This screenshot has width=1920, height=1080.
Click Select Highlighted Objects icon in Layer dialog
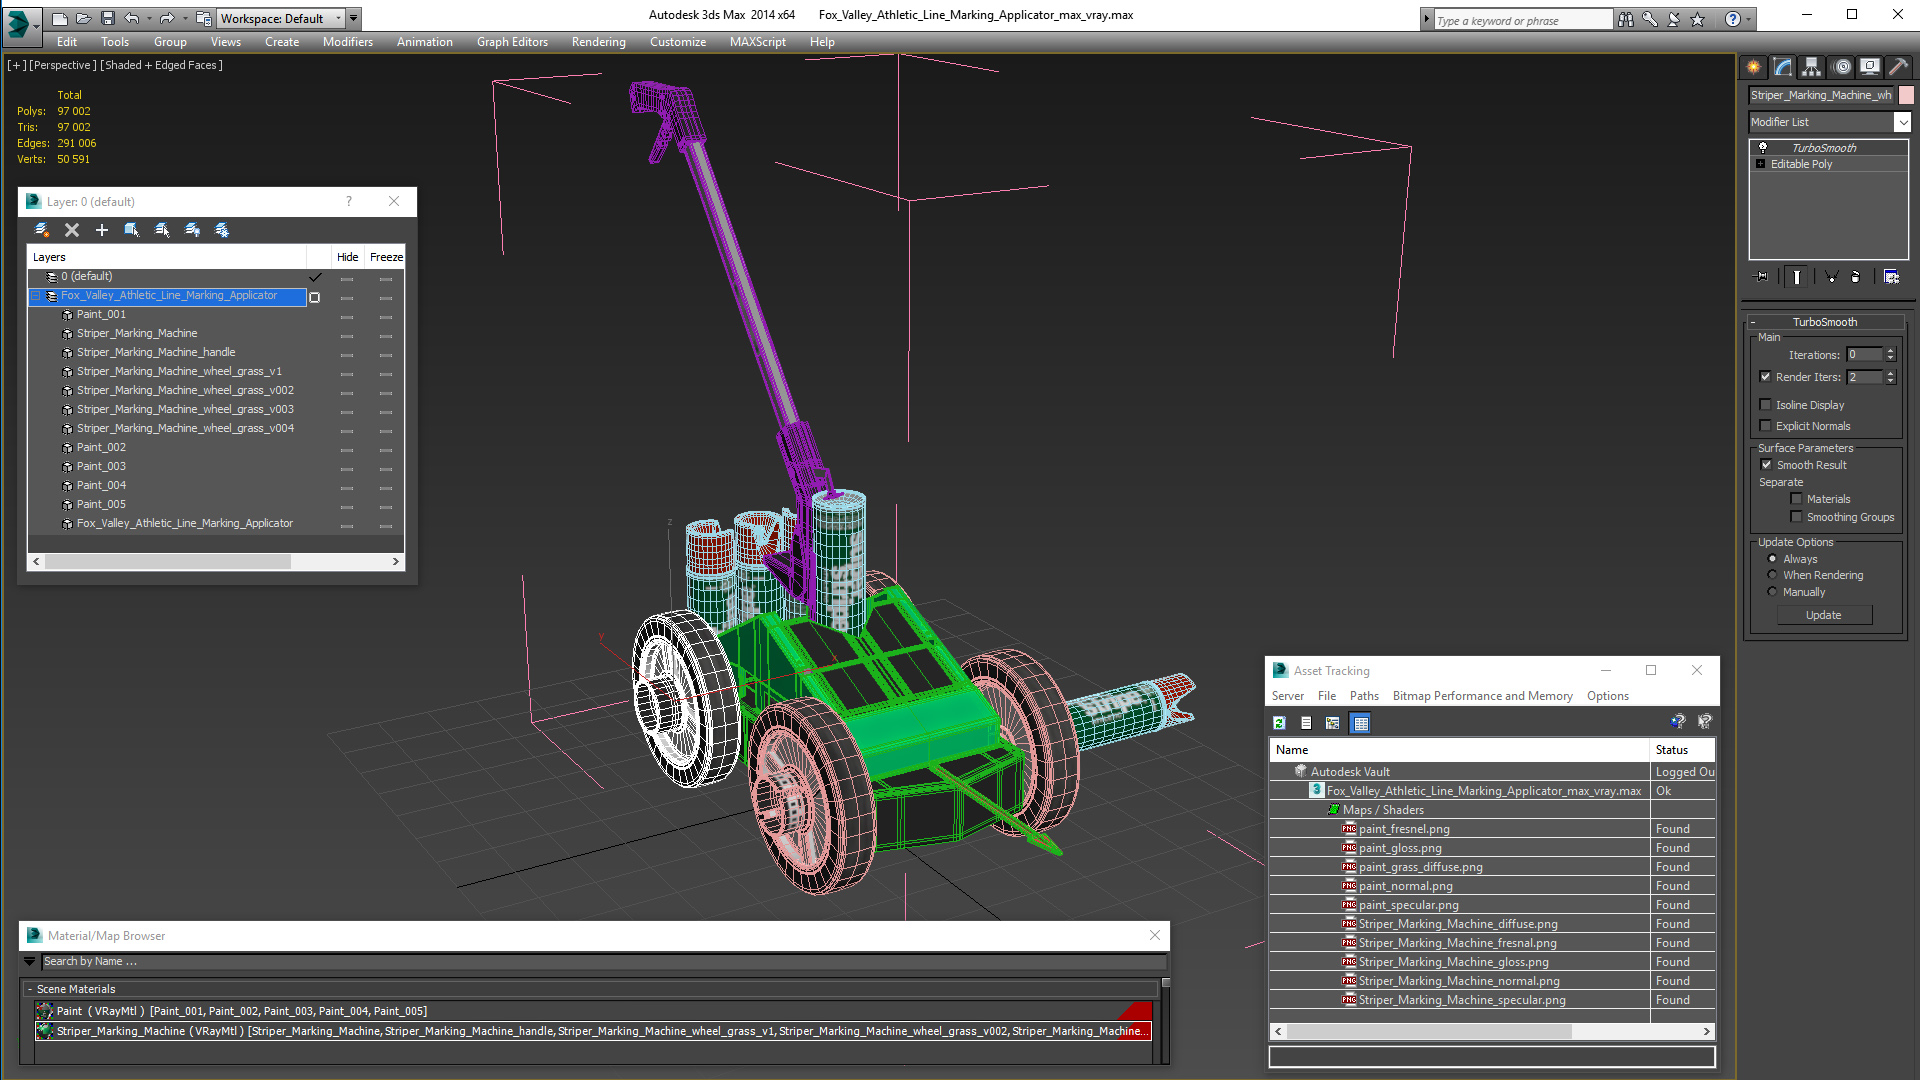[132, 230]
